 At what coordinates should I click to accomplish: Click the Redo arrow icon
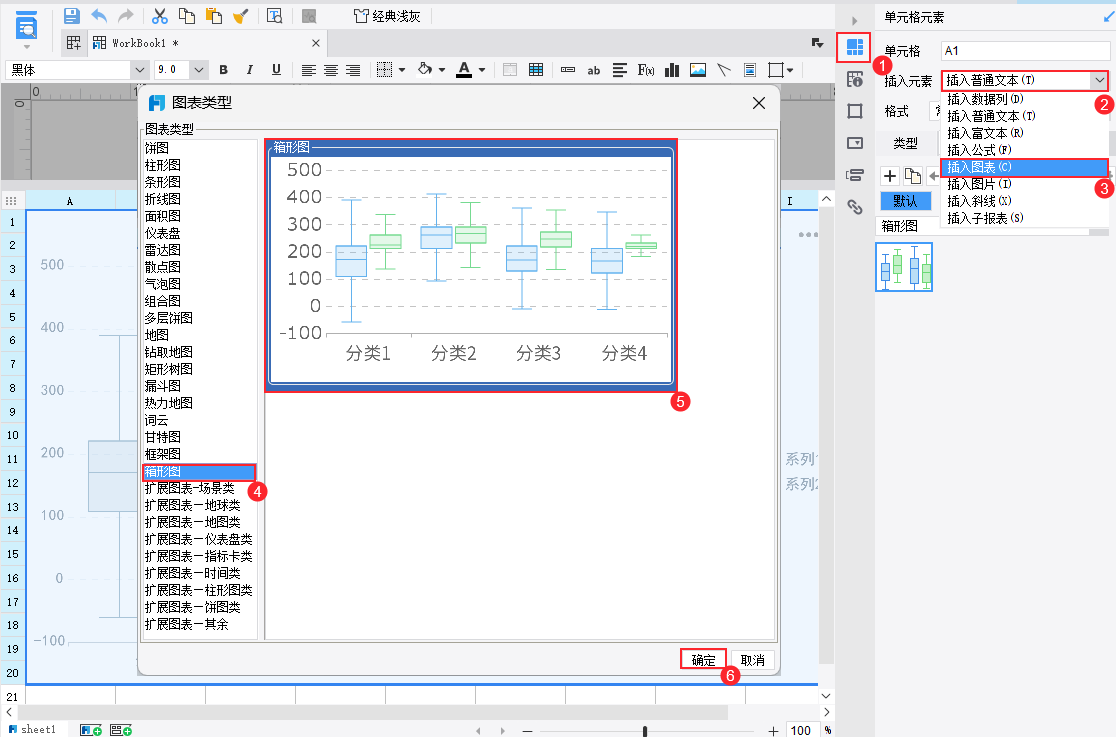[x=125, y=16]
